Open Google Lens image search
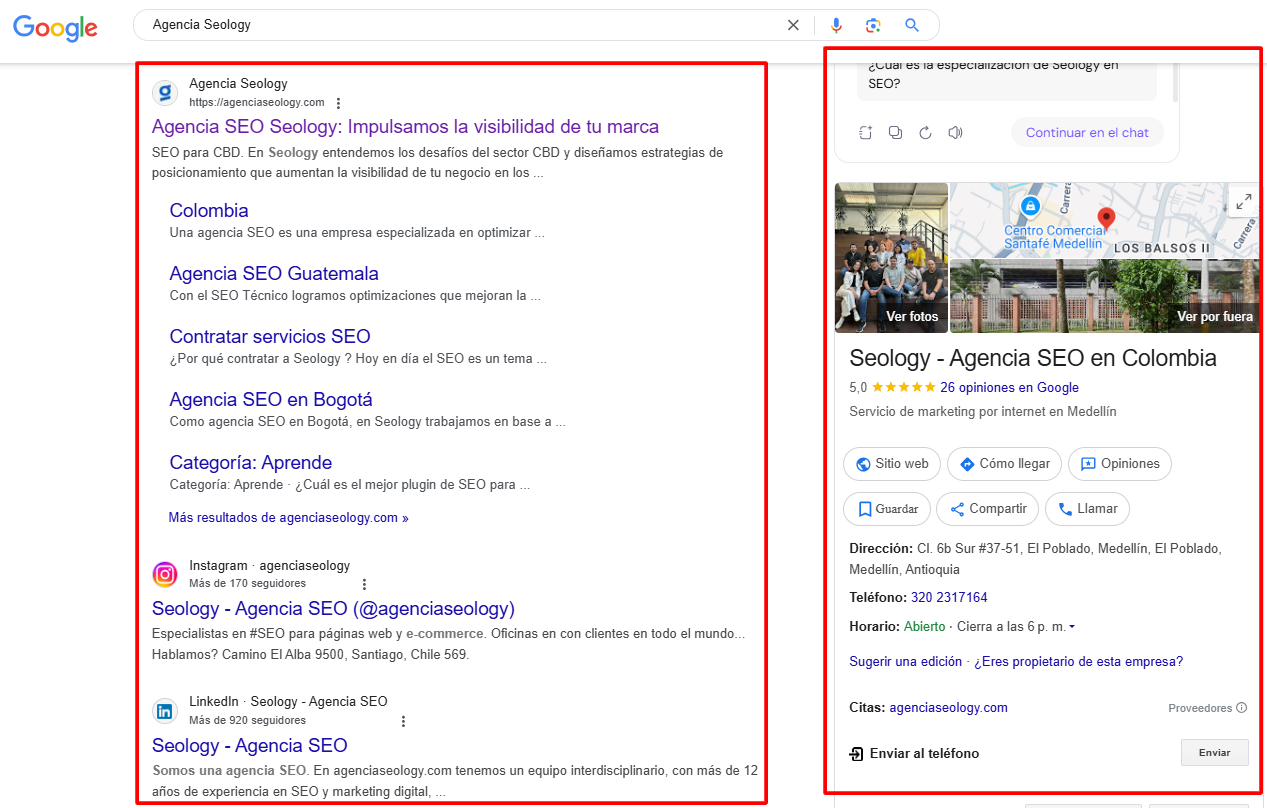The width and height of the screenshot is (1267, 808). [873, 25]
